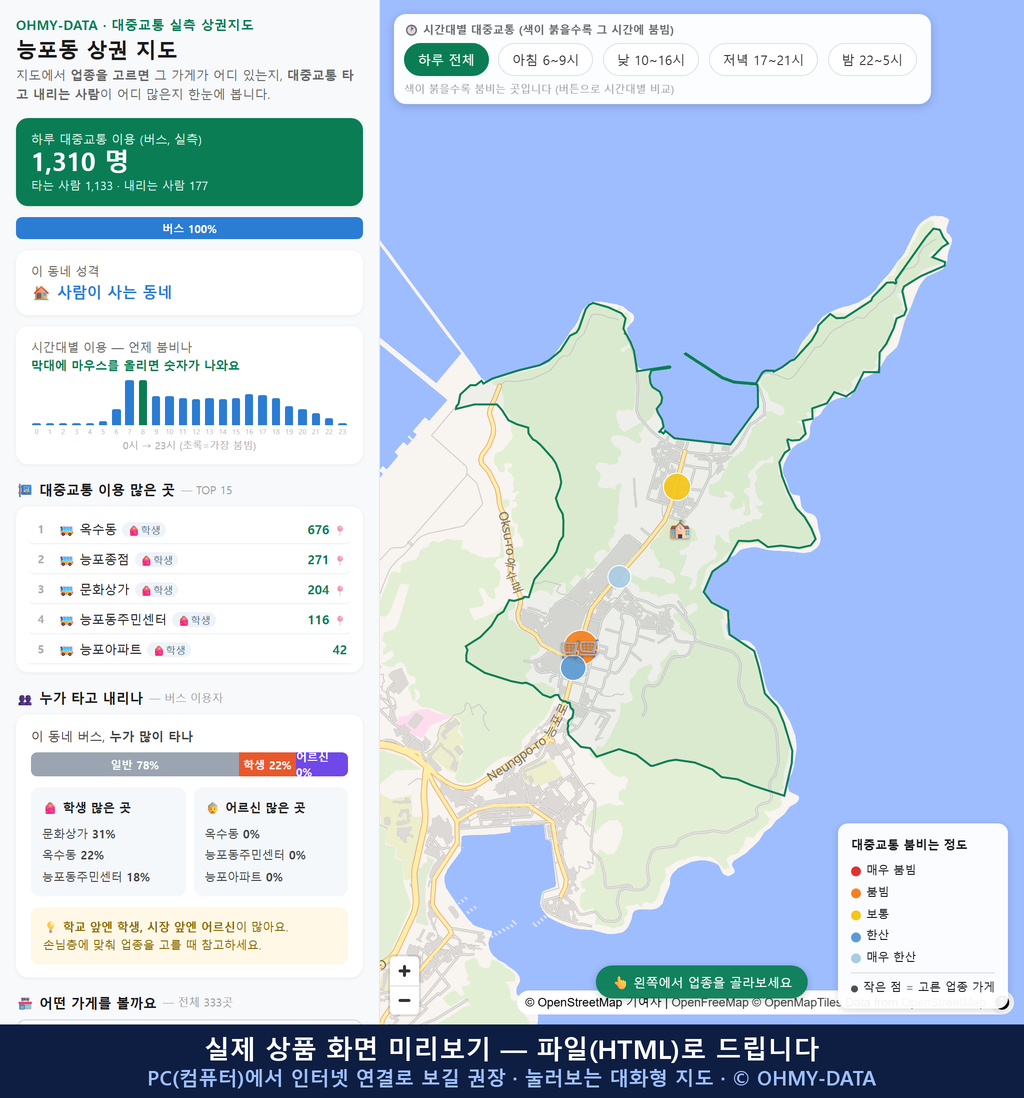Zoom in the map with plus button

point(404,971)
